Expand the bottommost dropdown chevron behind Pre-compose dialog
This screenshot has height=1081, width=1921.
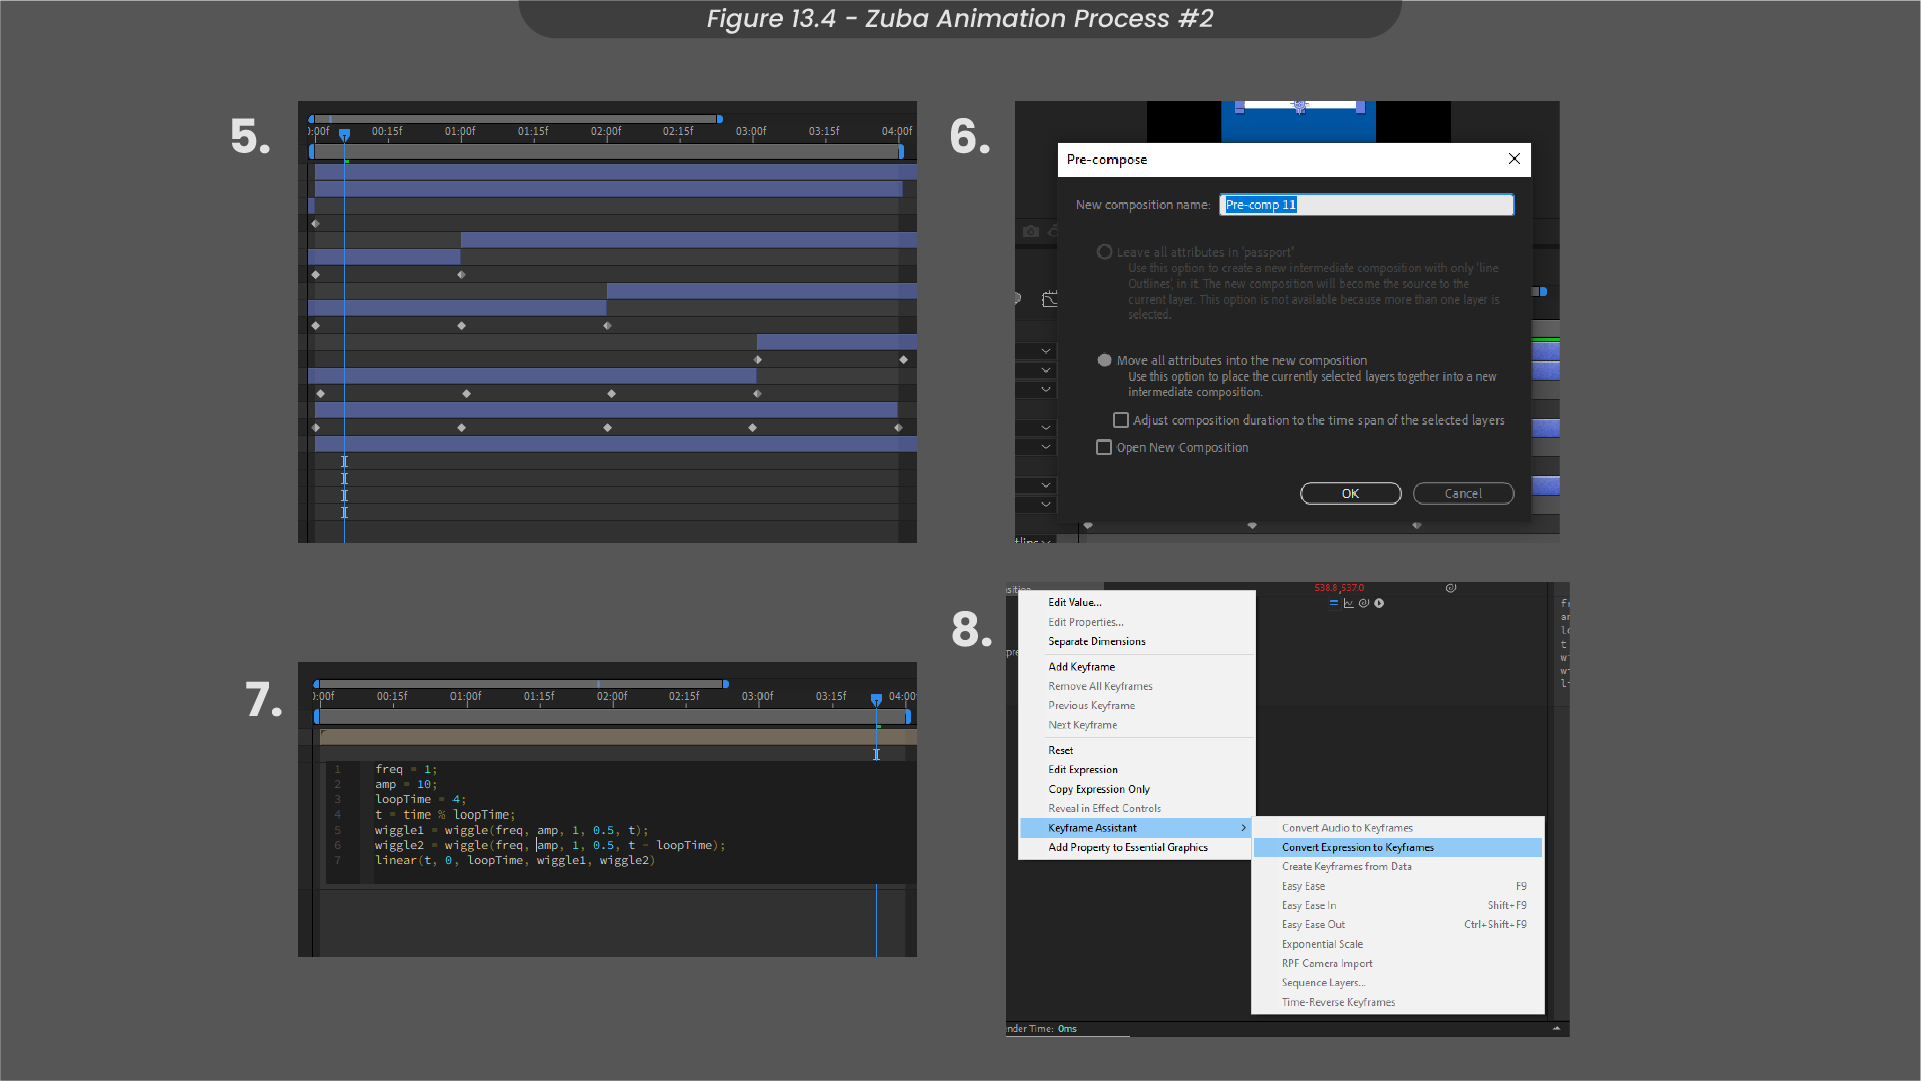click(x=1046, y=504)
